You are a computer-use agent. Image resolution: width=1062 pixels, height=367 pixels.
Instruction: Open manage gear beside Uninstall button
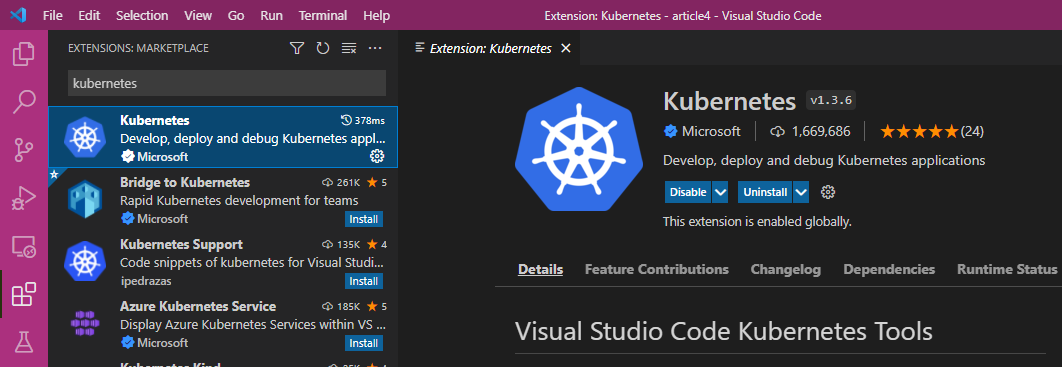point(828,192)
